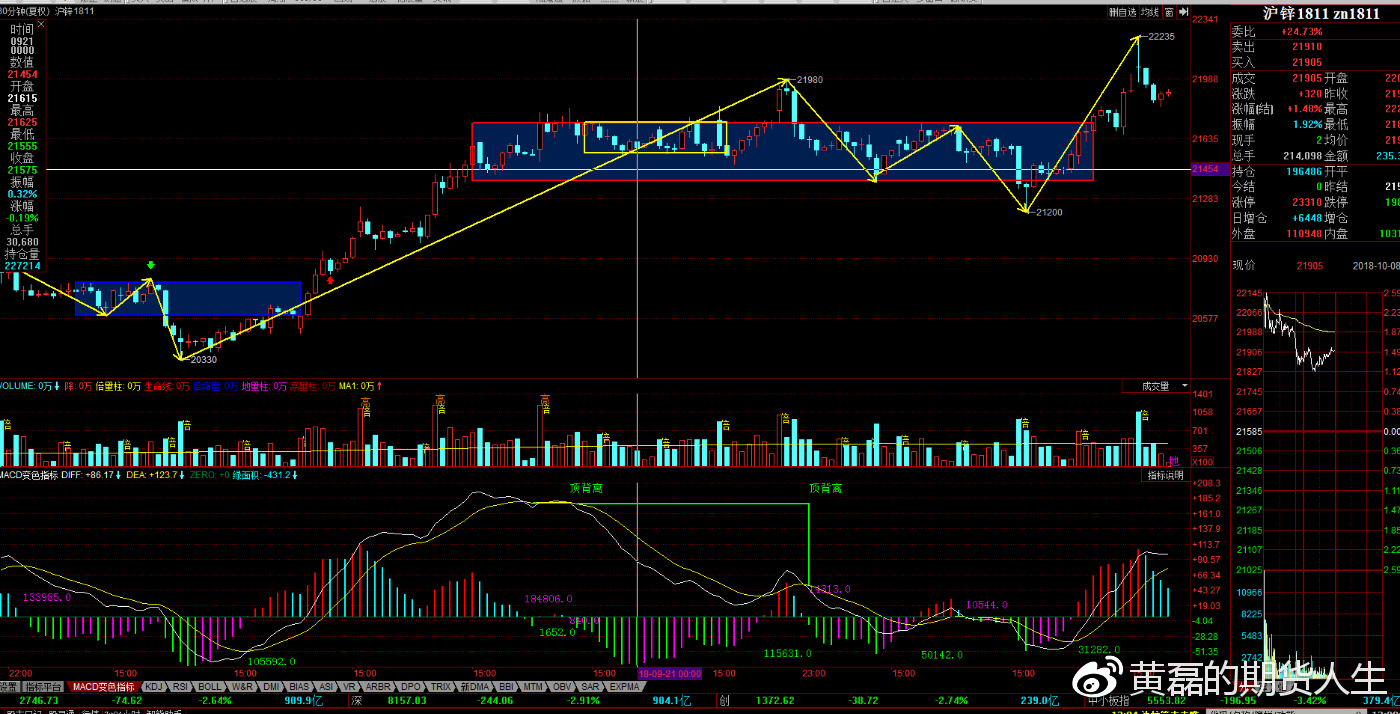This screenshot has width=1400, height=714.
Task: Choose the 新DMA indicator tab
Action: coord(474,687)
